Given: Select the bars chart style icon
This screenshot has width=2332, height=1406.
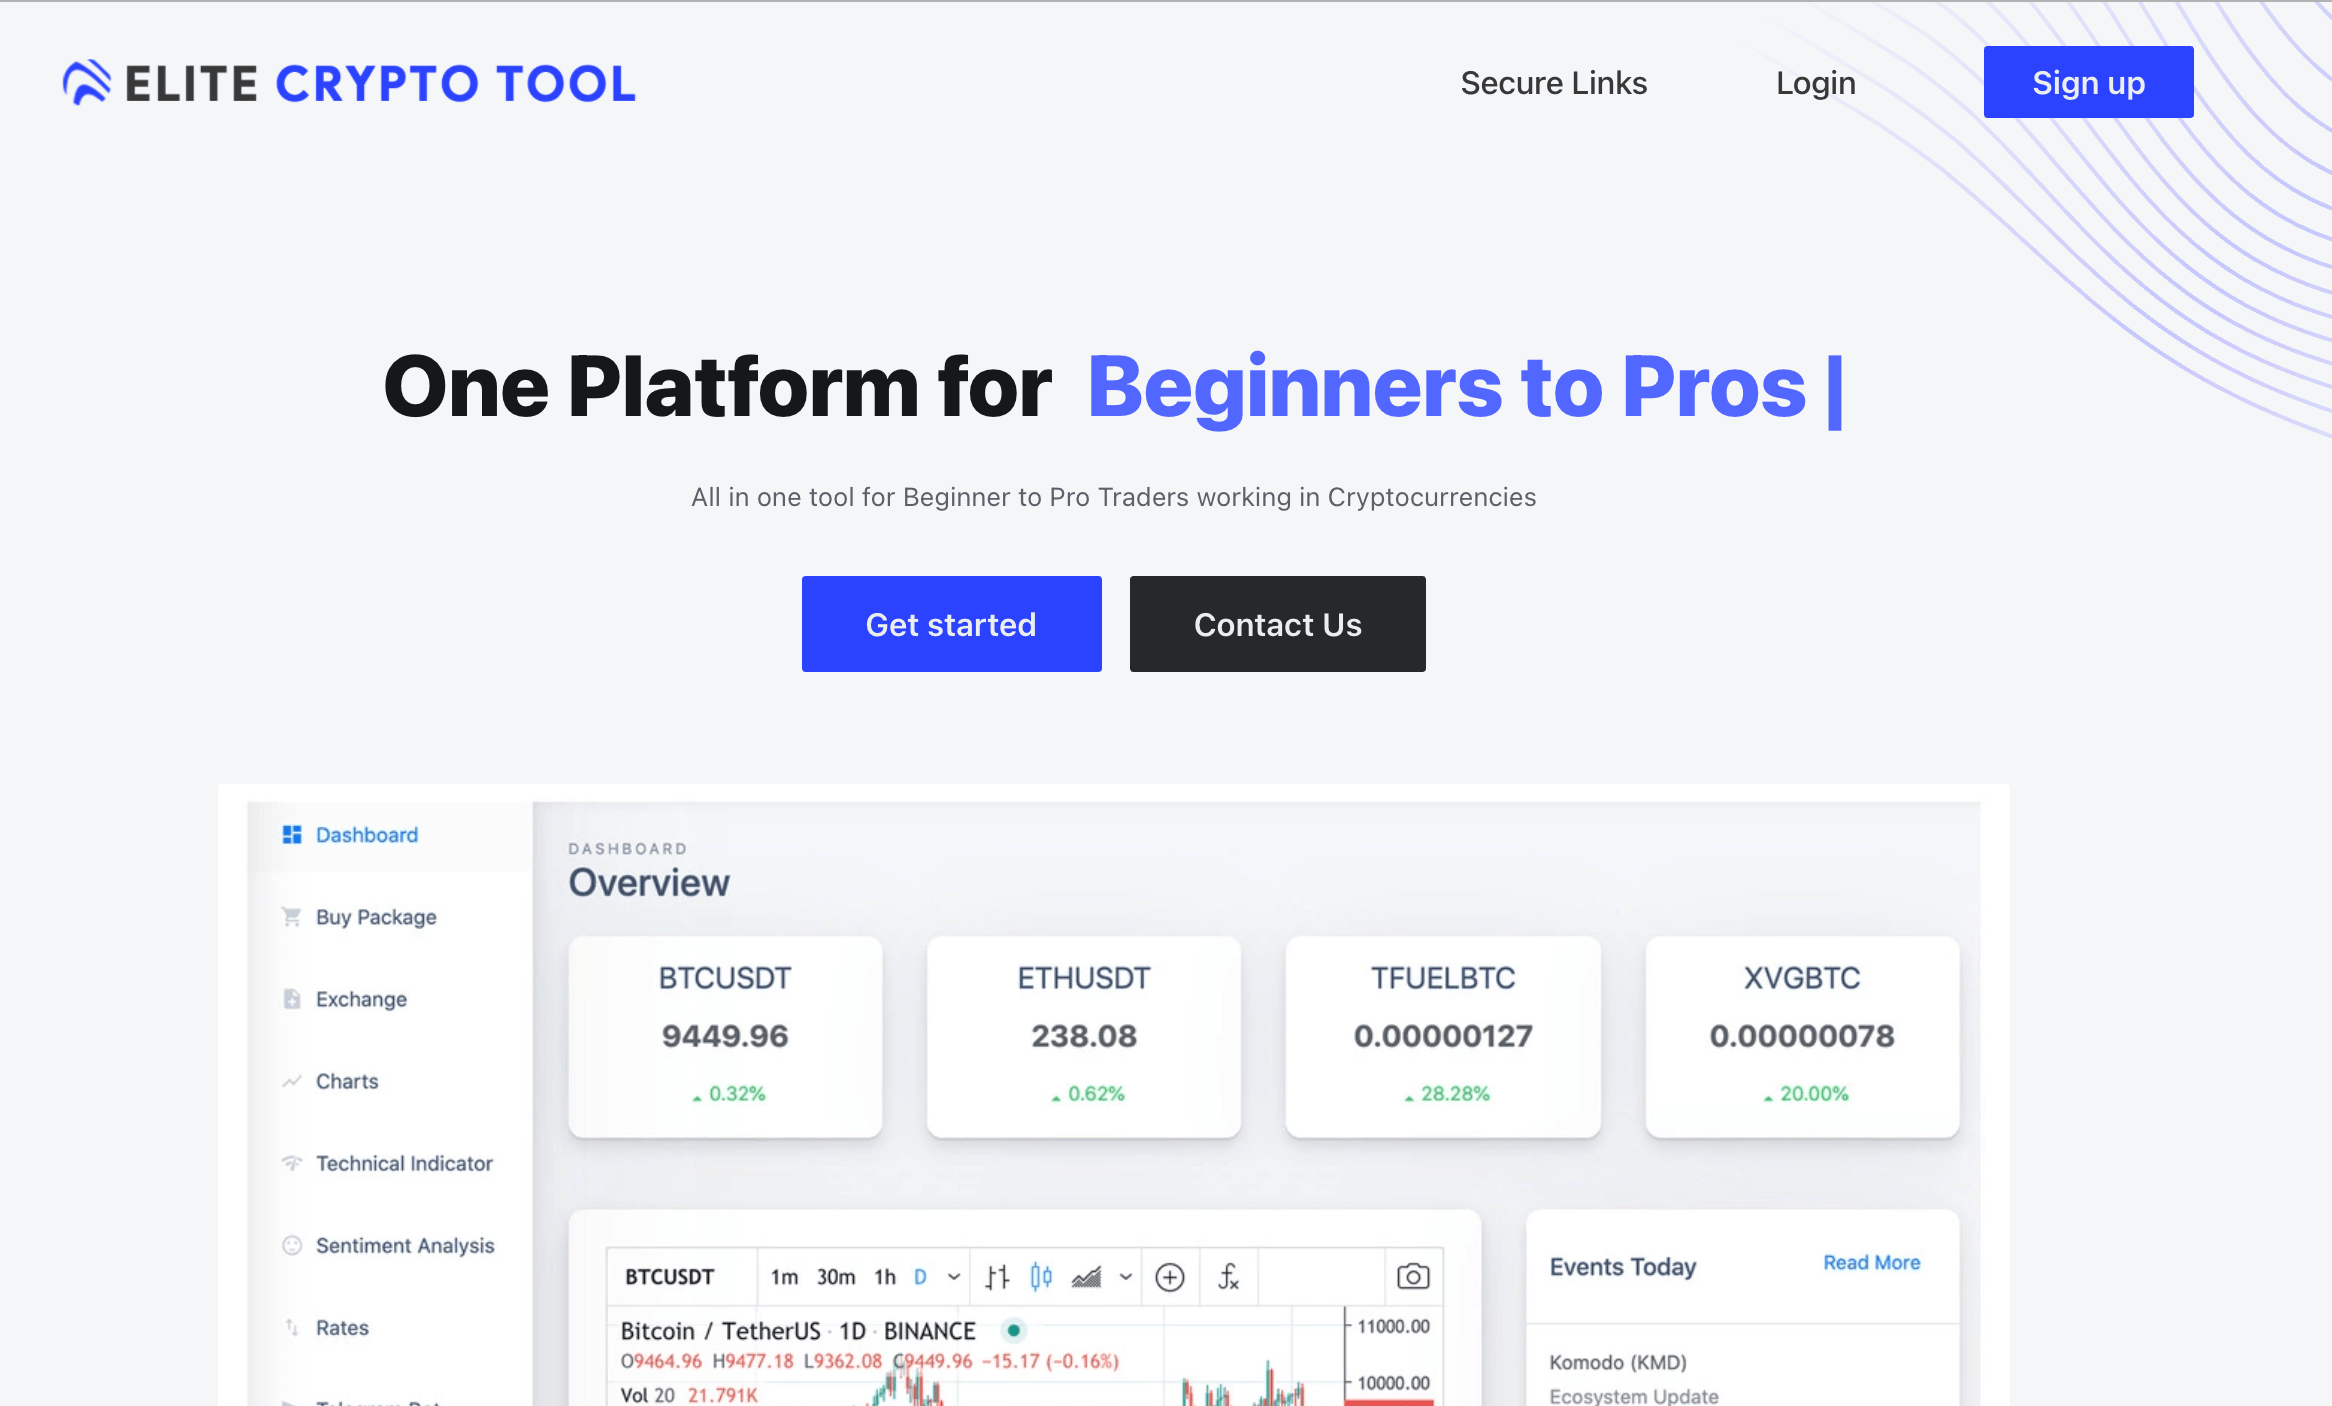Looking at the screenshot, I should tap(997, 1277).
